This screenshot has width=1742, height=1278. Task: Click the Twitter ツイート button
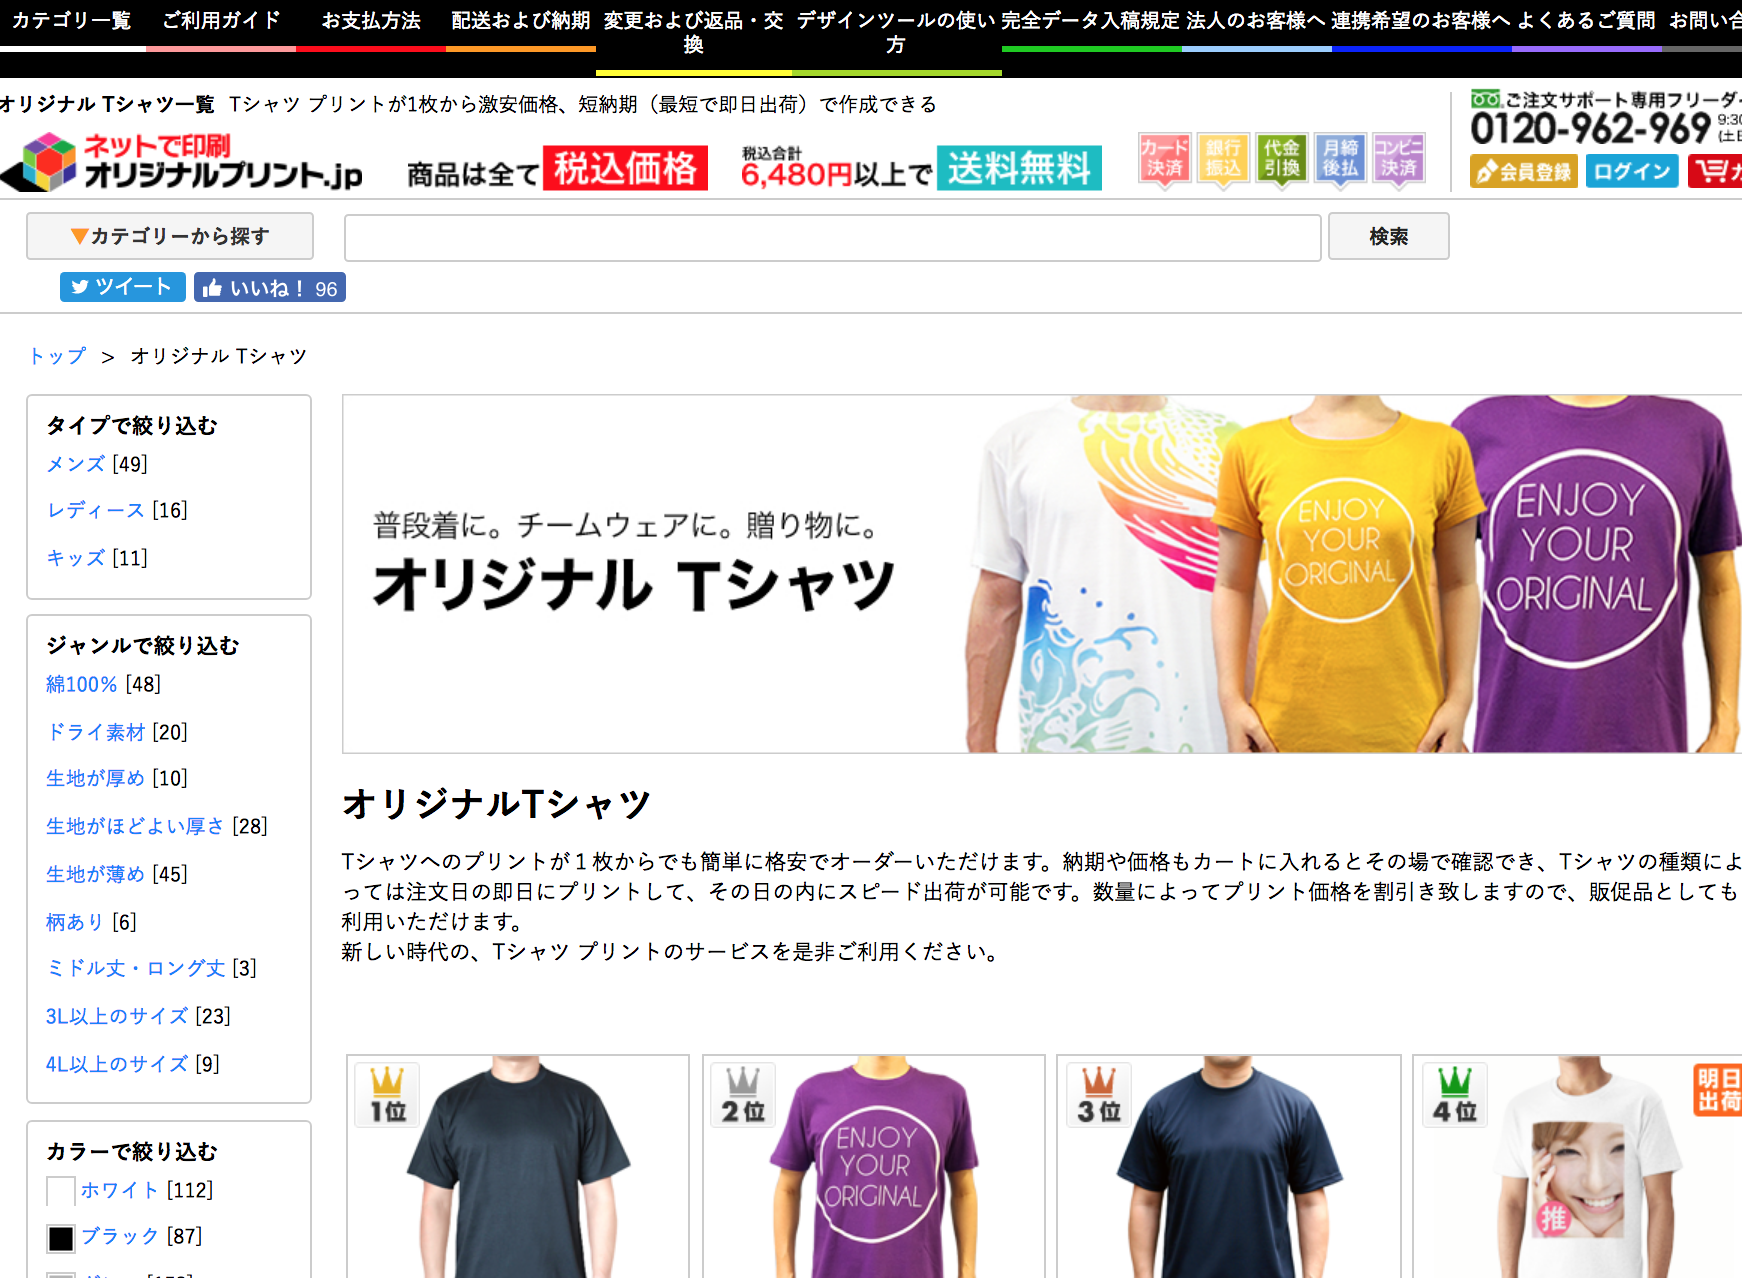122,287
